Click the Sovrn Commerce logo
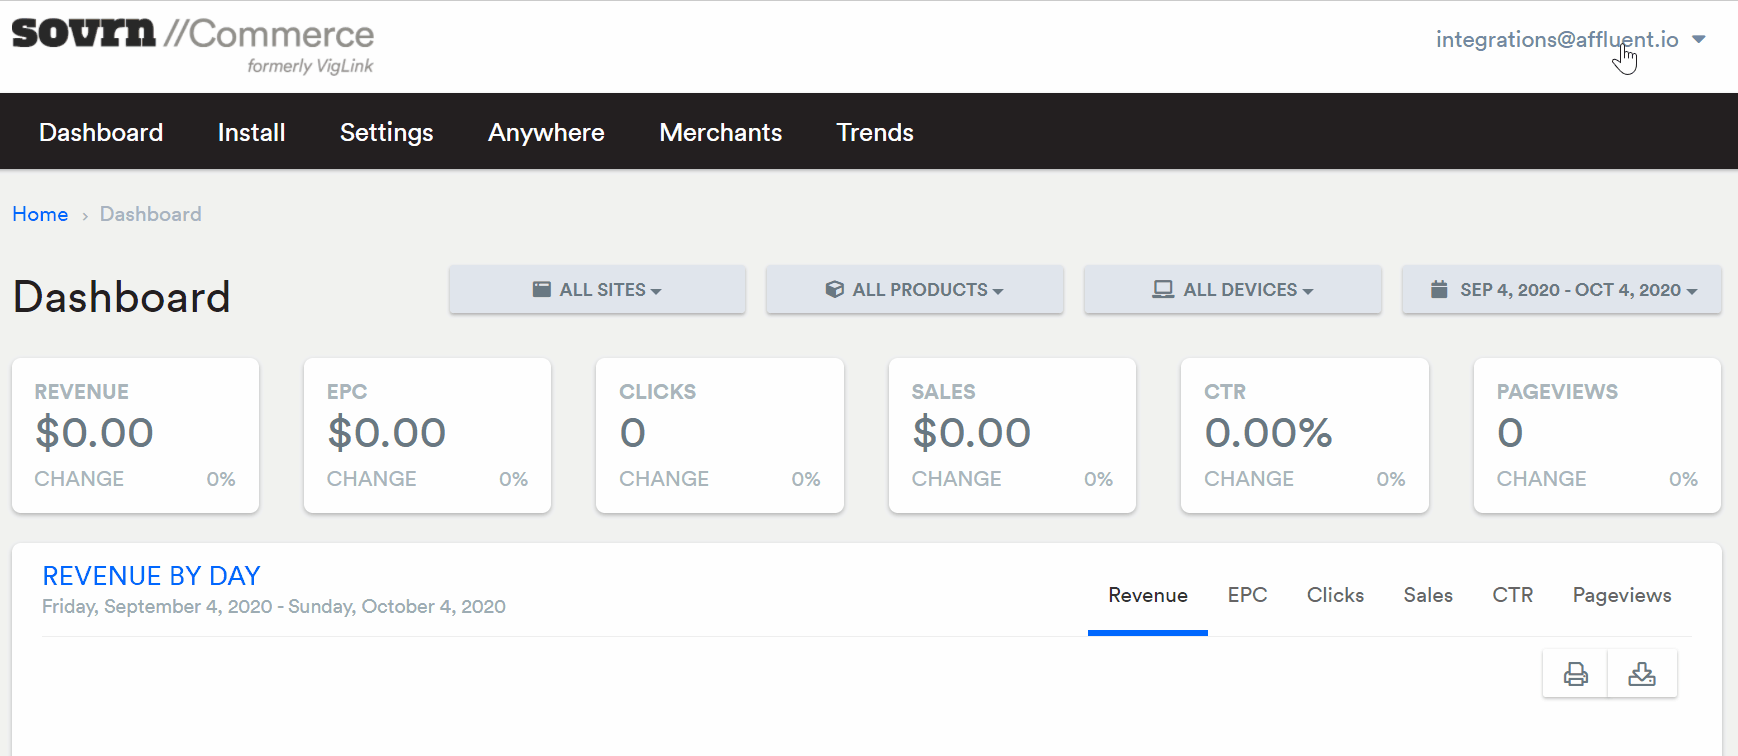The height and width of the screenshot is (756, 1738). 193,45
